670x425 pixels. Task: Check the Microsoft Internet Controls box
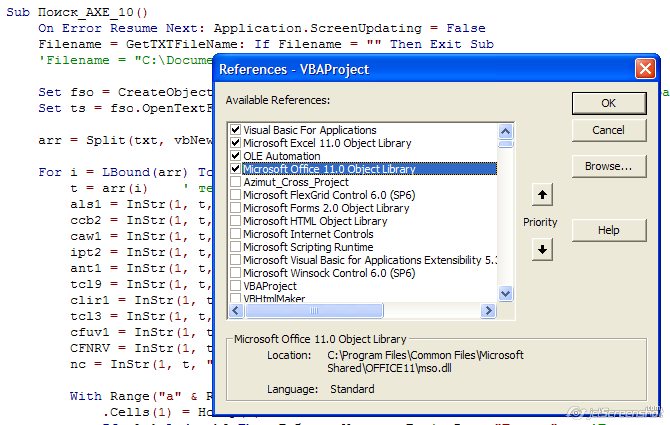[x=235, y=234]
